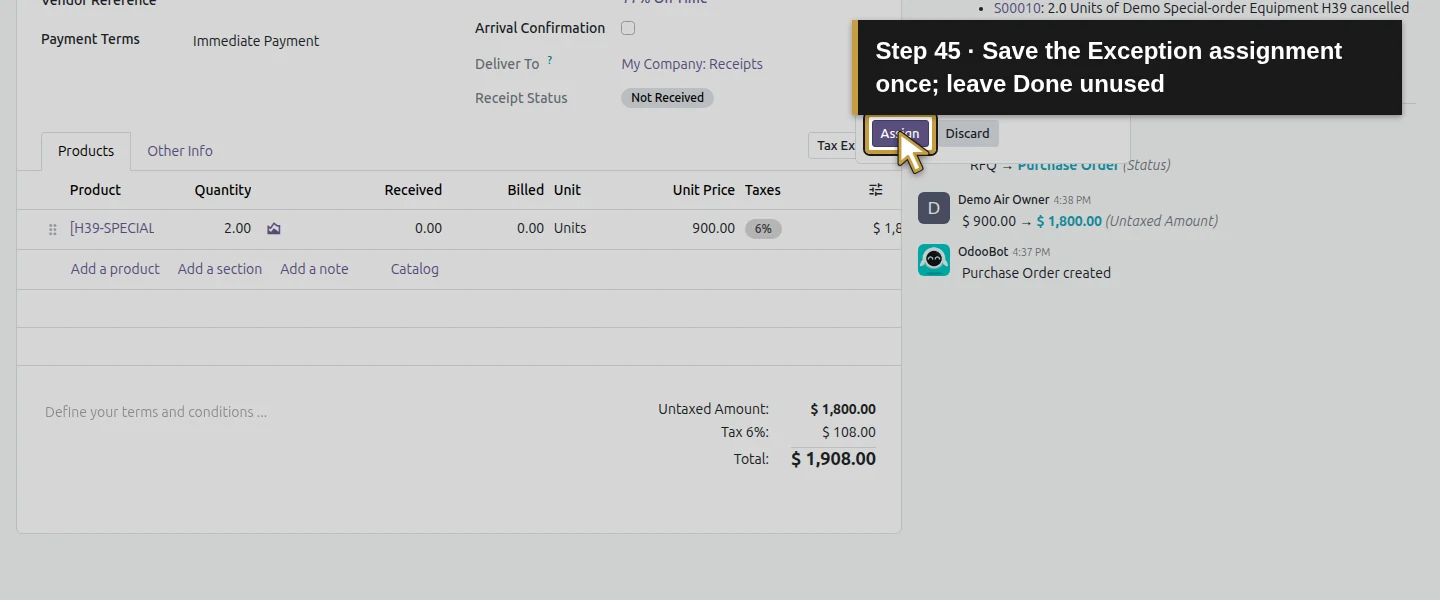Click the Discard button

point(967,133)
